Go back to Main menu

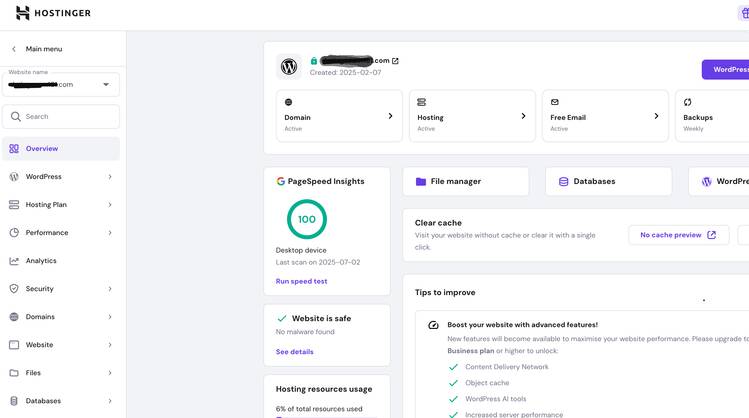click(37, 49)
